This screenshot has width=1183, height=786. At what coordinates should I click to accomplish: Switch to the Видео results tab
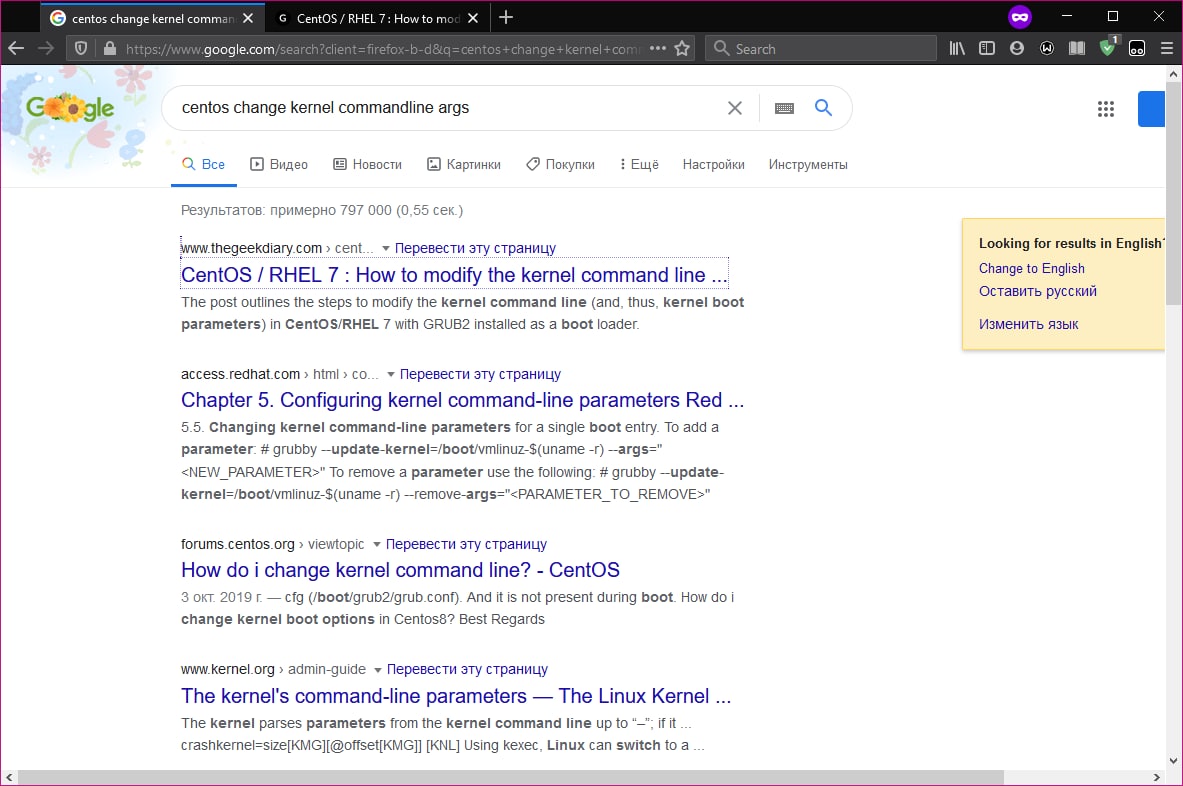pyautogui.click(x=279, y=164)
